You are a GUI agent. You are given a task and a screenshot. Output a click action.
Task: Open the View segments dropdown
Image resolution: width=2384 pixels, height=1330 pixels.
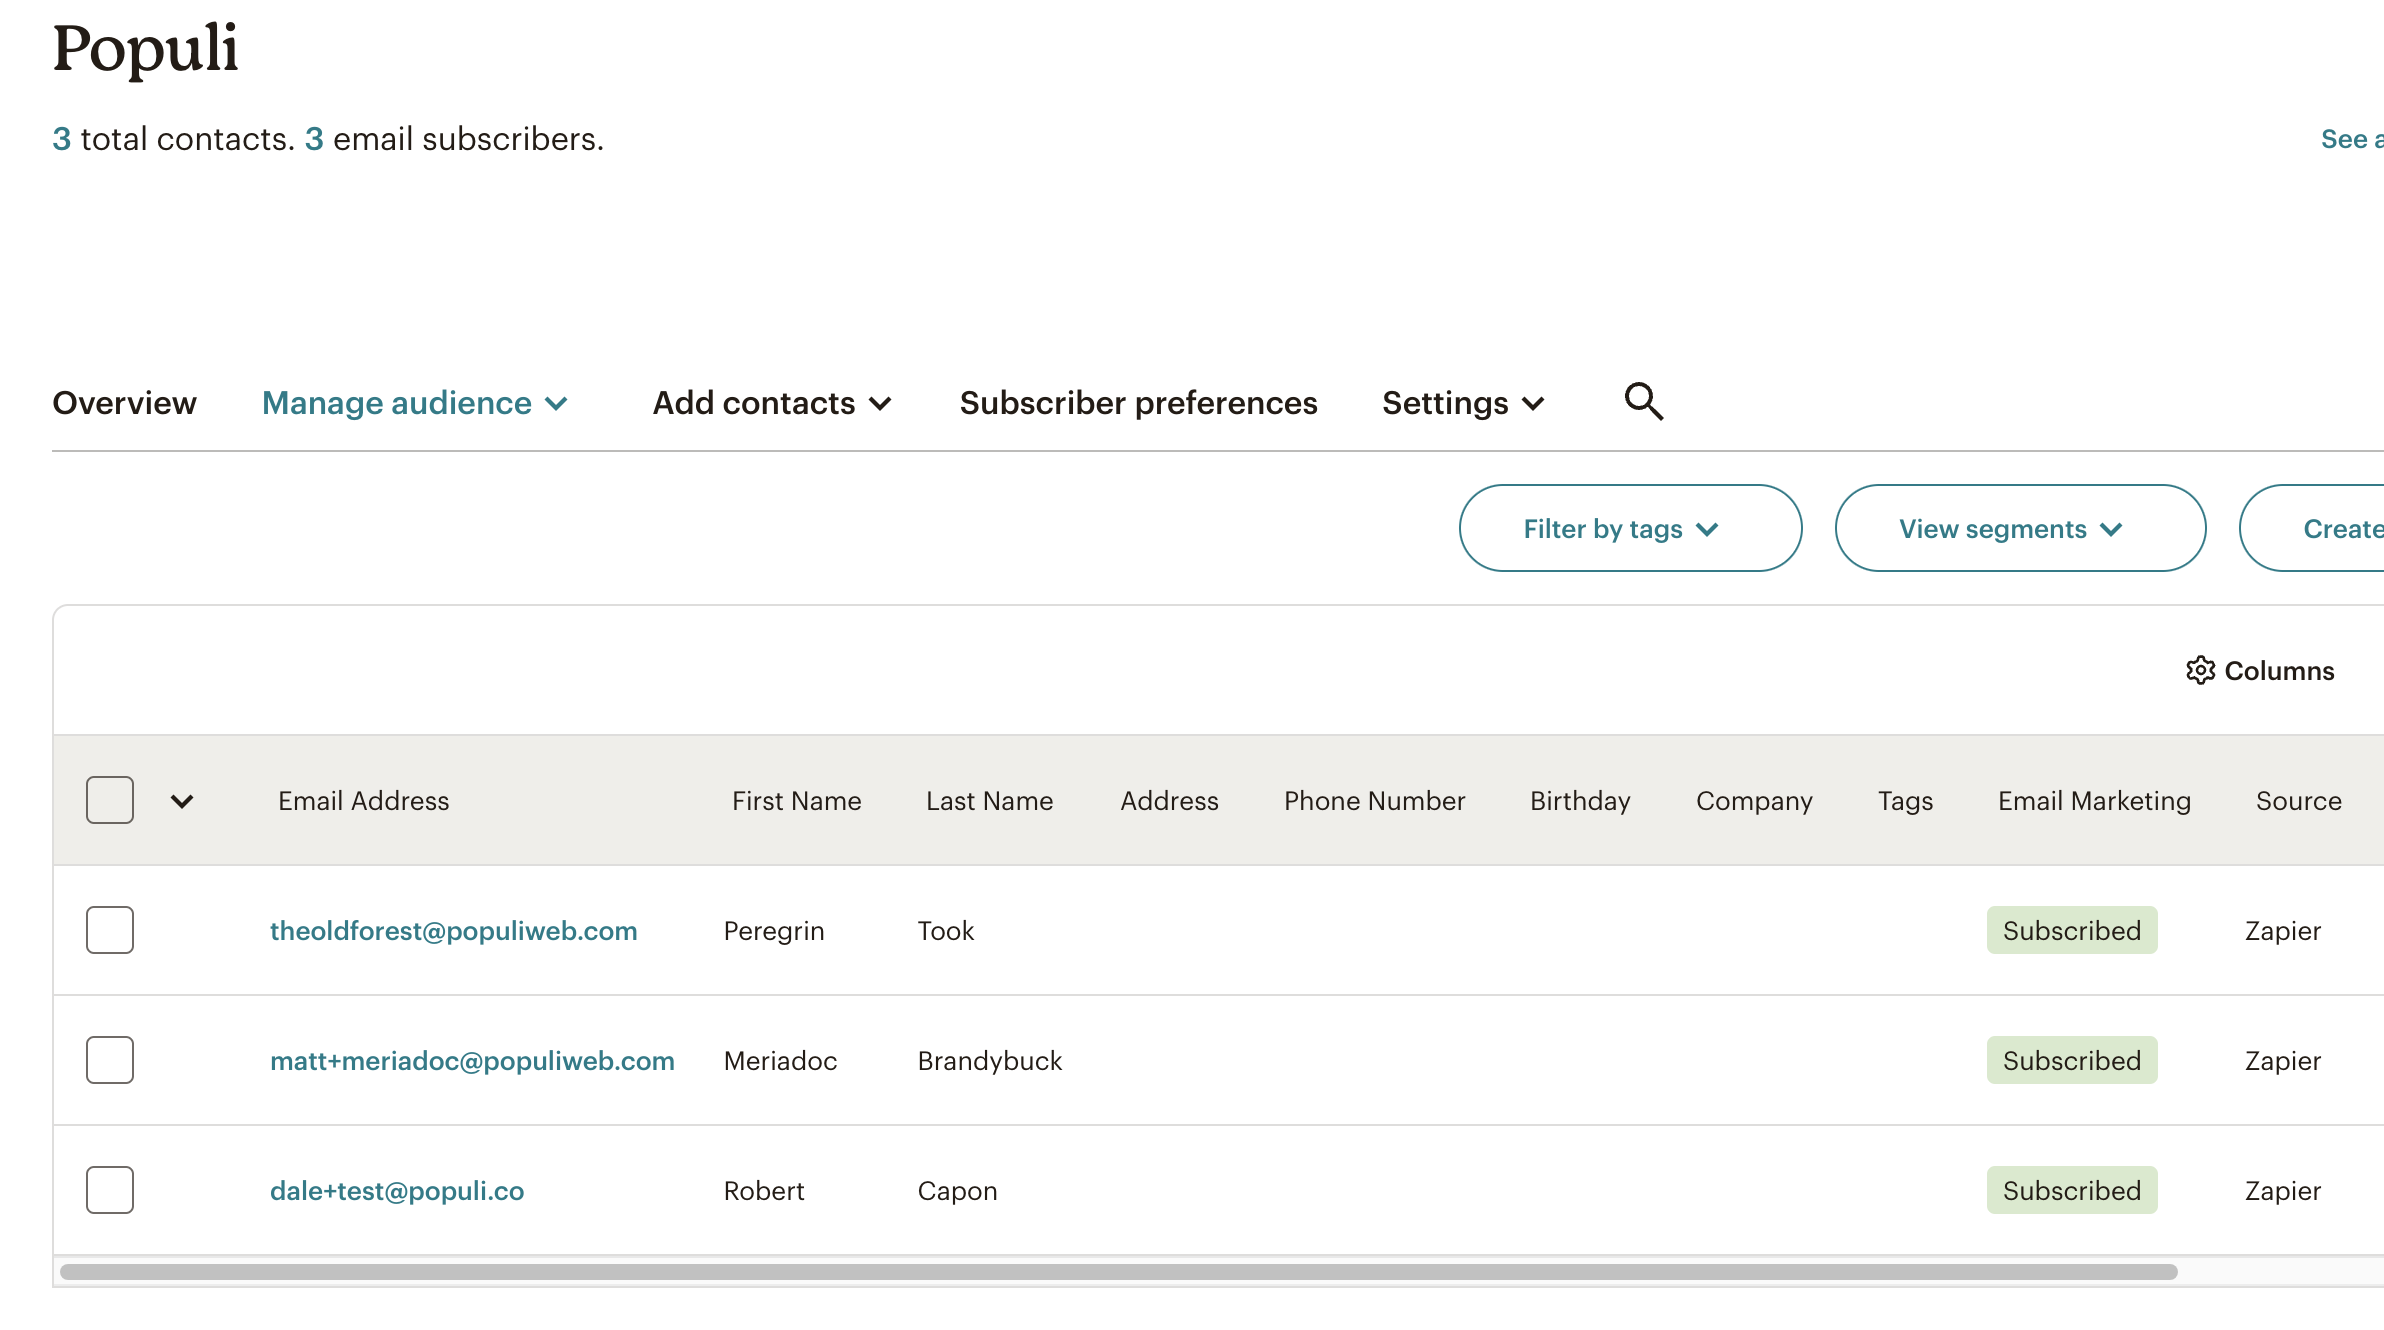pyautogui.click(x=2020, y=528)
